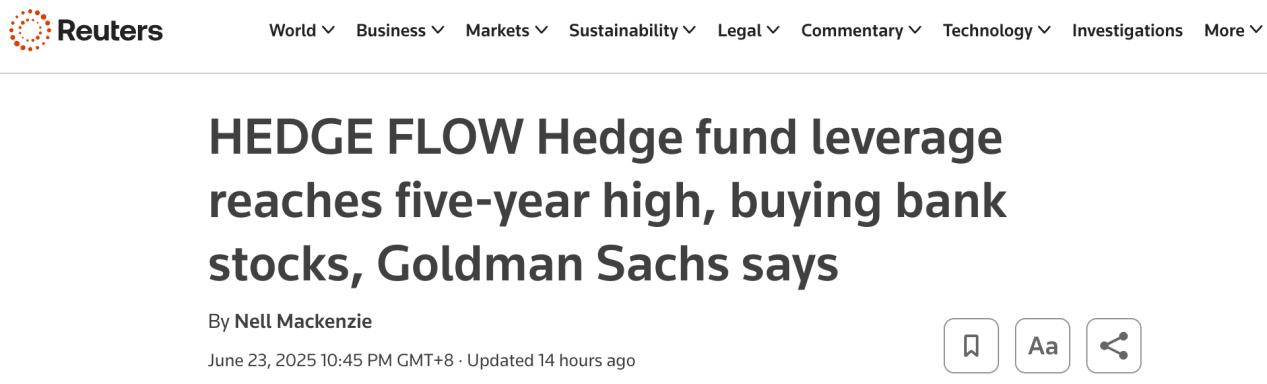
Task: Expand the Legal menu
Action: pyautogui.click(x=748, y=30)
